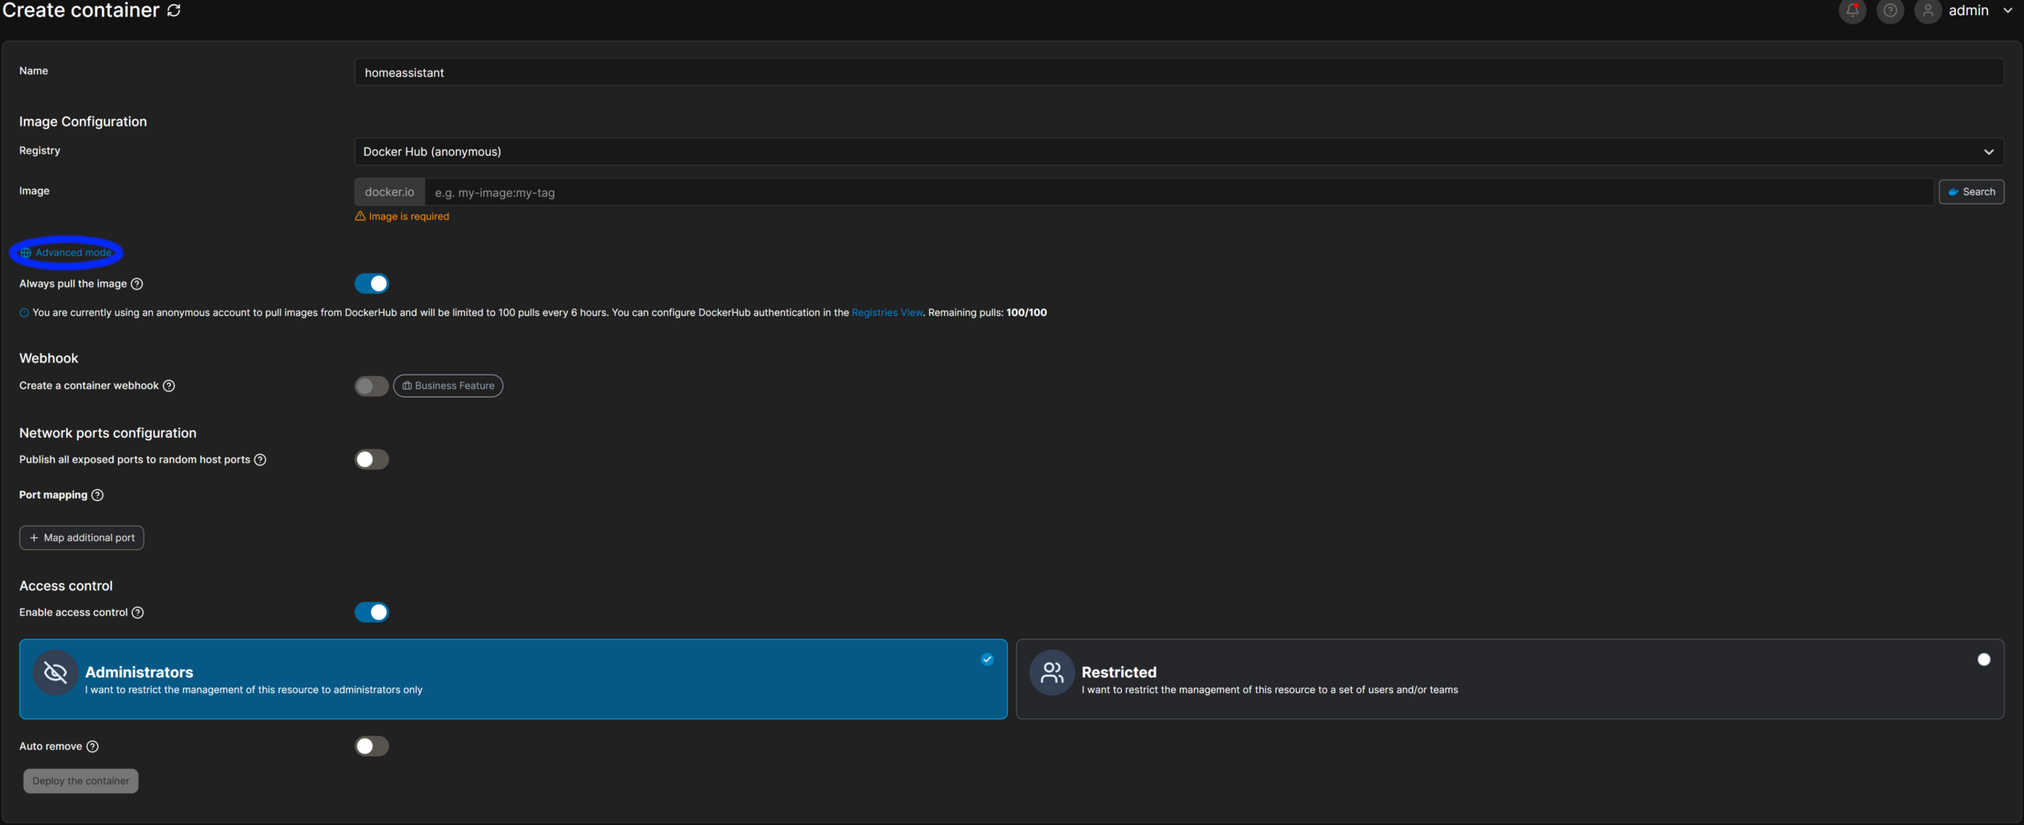Open the notifications bell icon
The height and width of the screenshot is (825, 2024).
coord(1852,11)
